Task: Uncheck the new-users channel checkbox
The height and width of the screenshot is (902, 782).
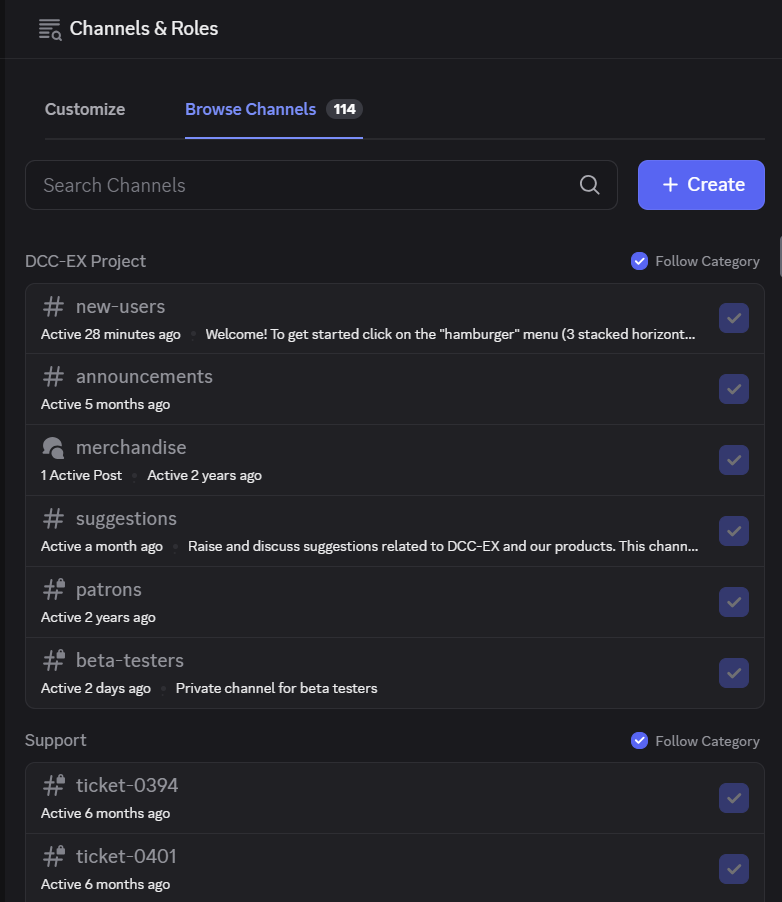Action: (734, 318)
